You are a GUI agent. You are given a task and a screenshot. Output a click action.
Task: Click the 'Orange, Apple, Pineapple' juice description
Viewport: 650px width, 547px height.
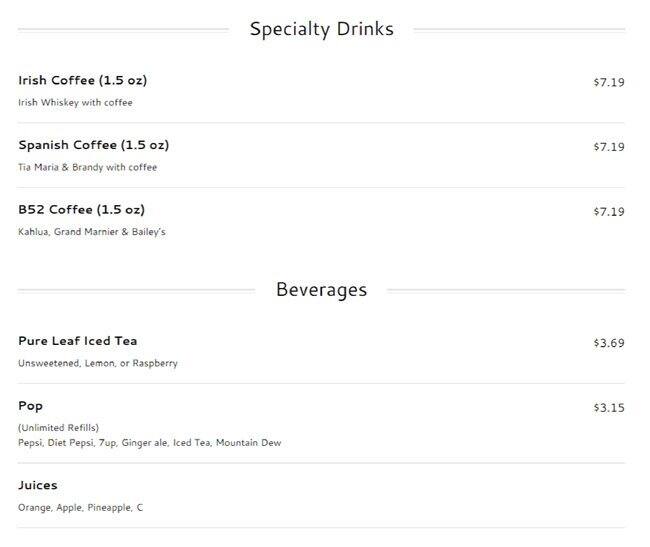pyautogui.click(x=80, y=508)
